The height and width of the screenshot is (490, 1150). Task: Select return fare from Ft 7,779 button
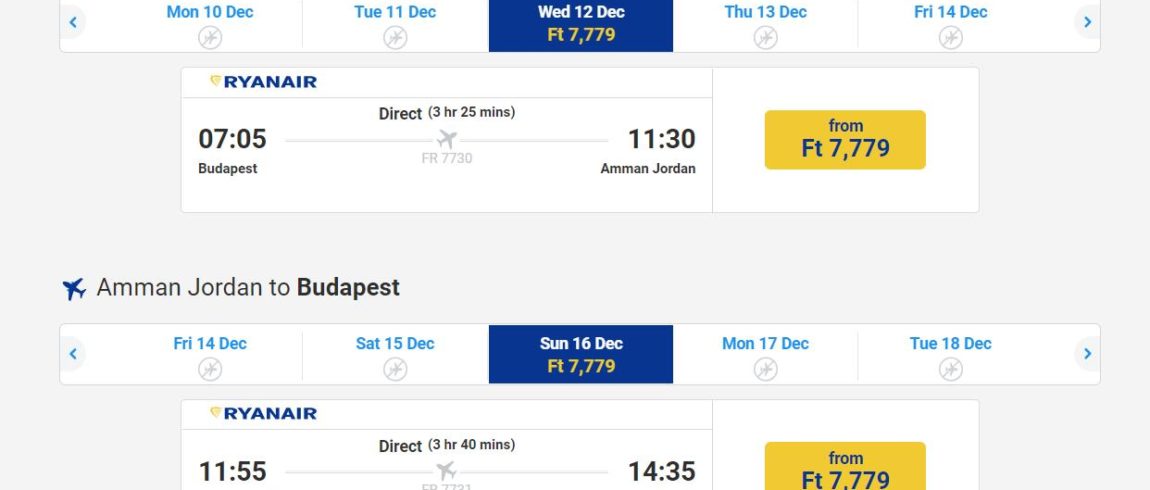(x=845, y=467)
